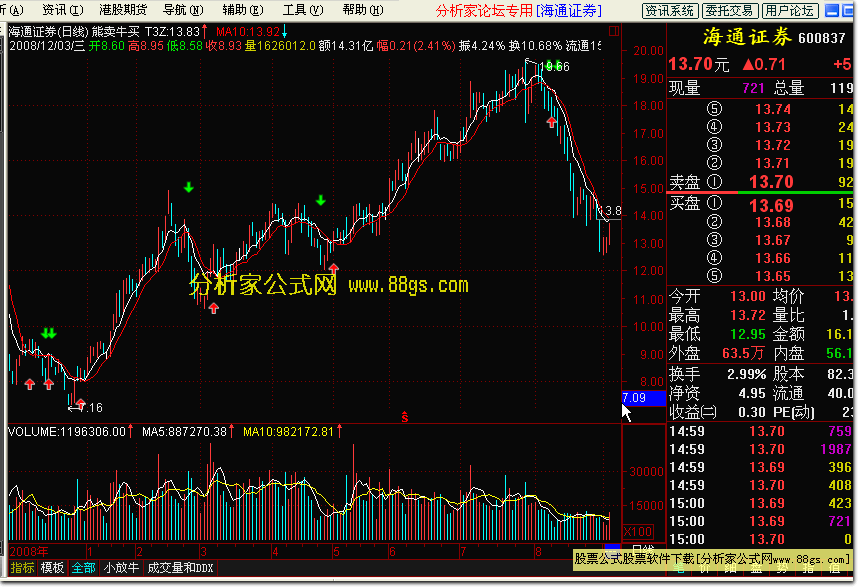
Task: Open the 帮助(H) menu
Action: coord(363,10)
